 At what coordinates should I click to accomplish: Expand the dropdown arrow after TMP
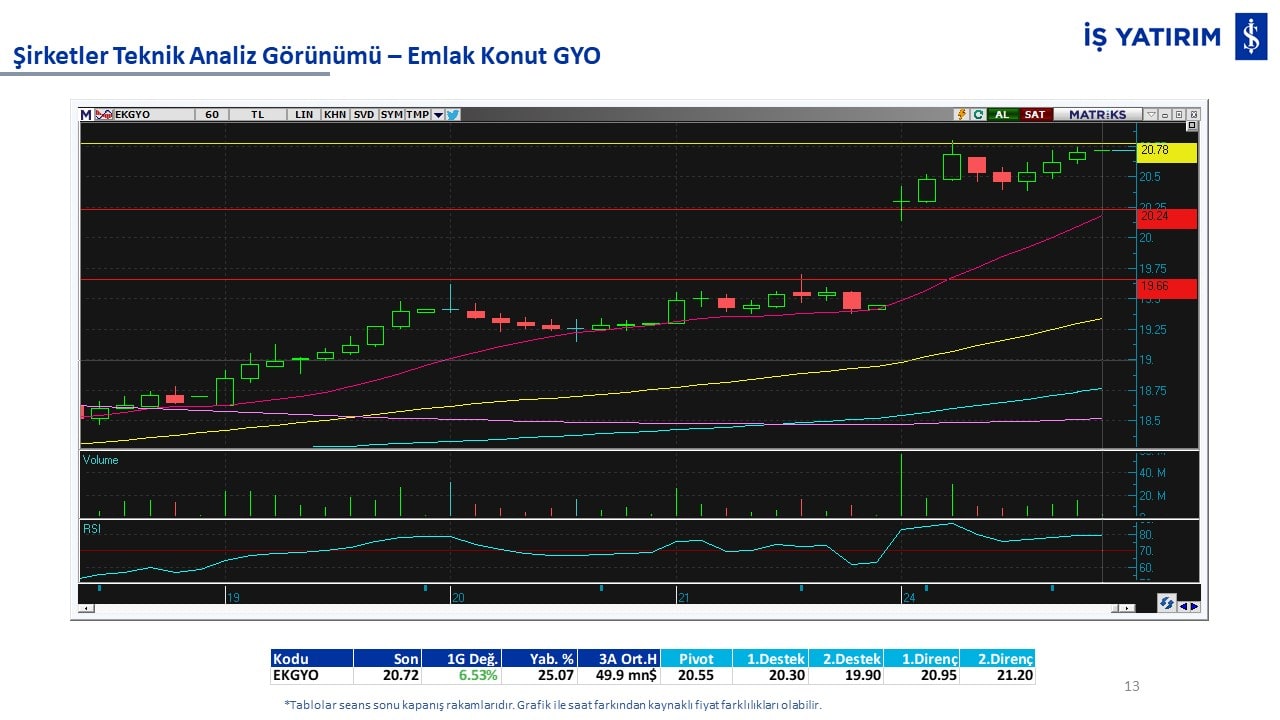pyautogui.click(x=438, y=115)
